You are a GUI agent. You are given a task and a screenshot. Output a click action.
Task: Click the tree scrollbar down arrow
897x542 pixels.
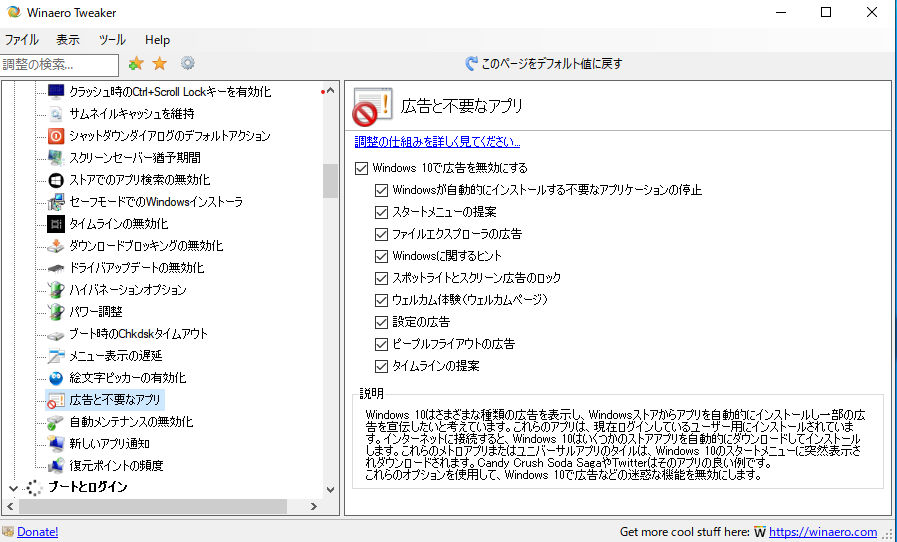pos(330,490)
